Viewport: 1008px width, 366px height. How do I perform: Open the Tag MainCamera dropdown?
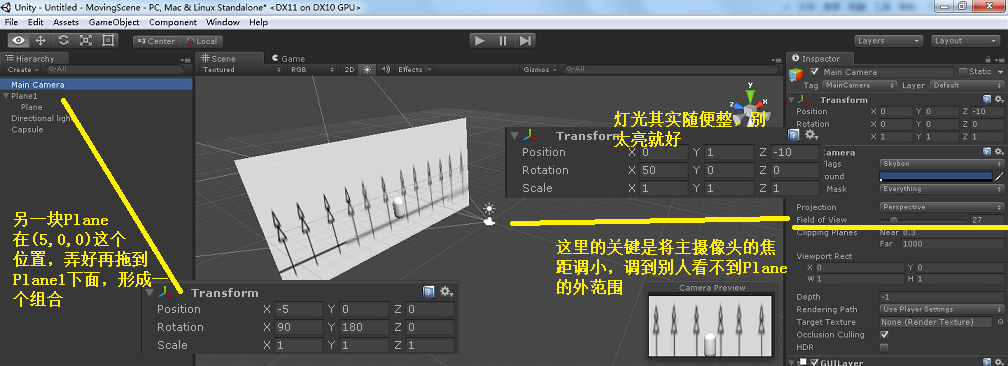860,85
